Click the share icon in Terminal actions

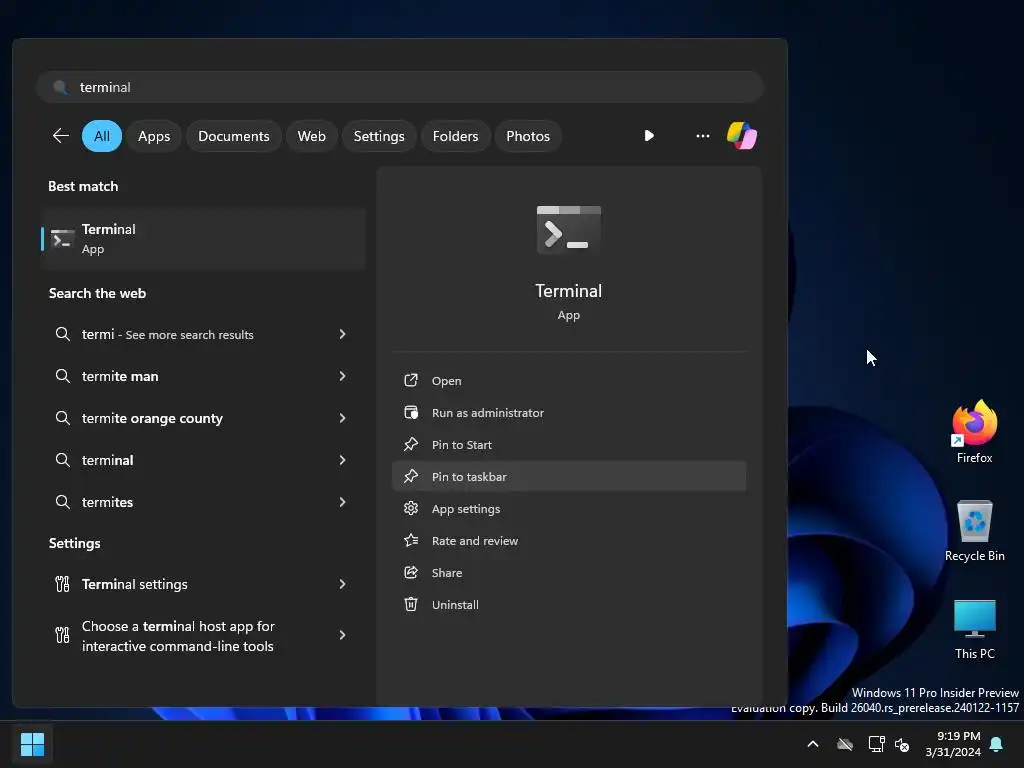click(x=411, y=573)
